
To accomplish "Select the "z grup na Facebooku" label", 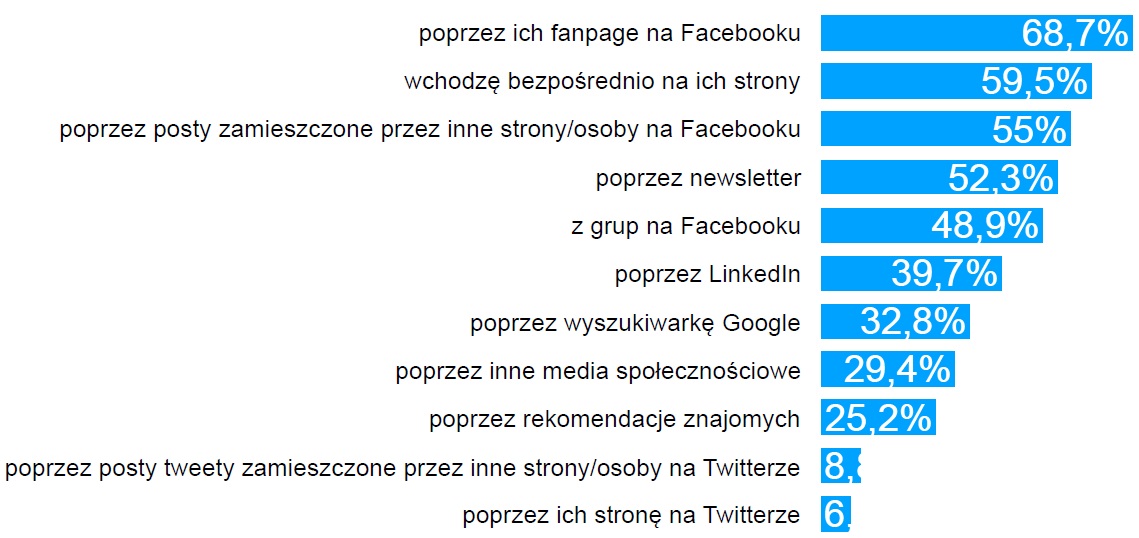I will tap(686, 226).
